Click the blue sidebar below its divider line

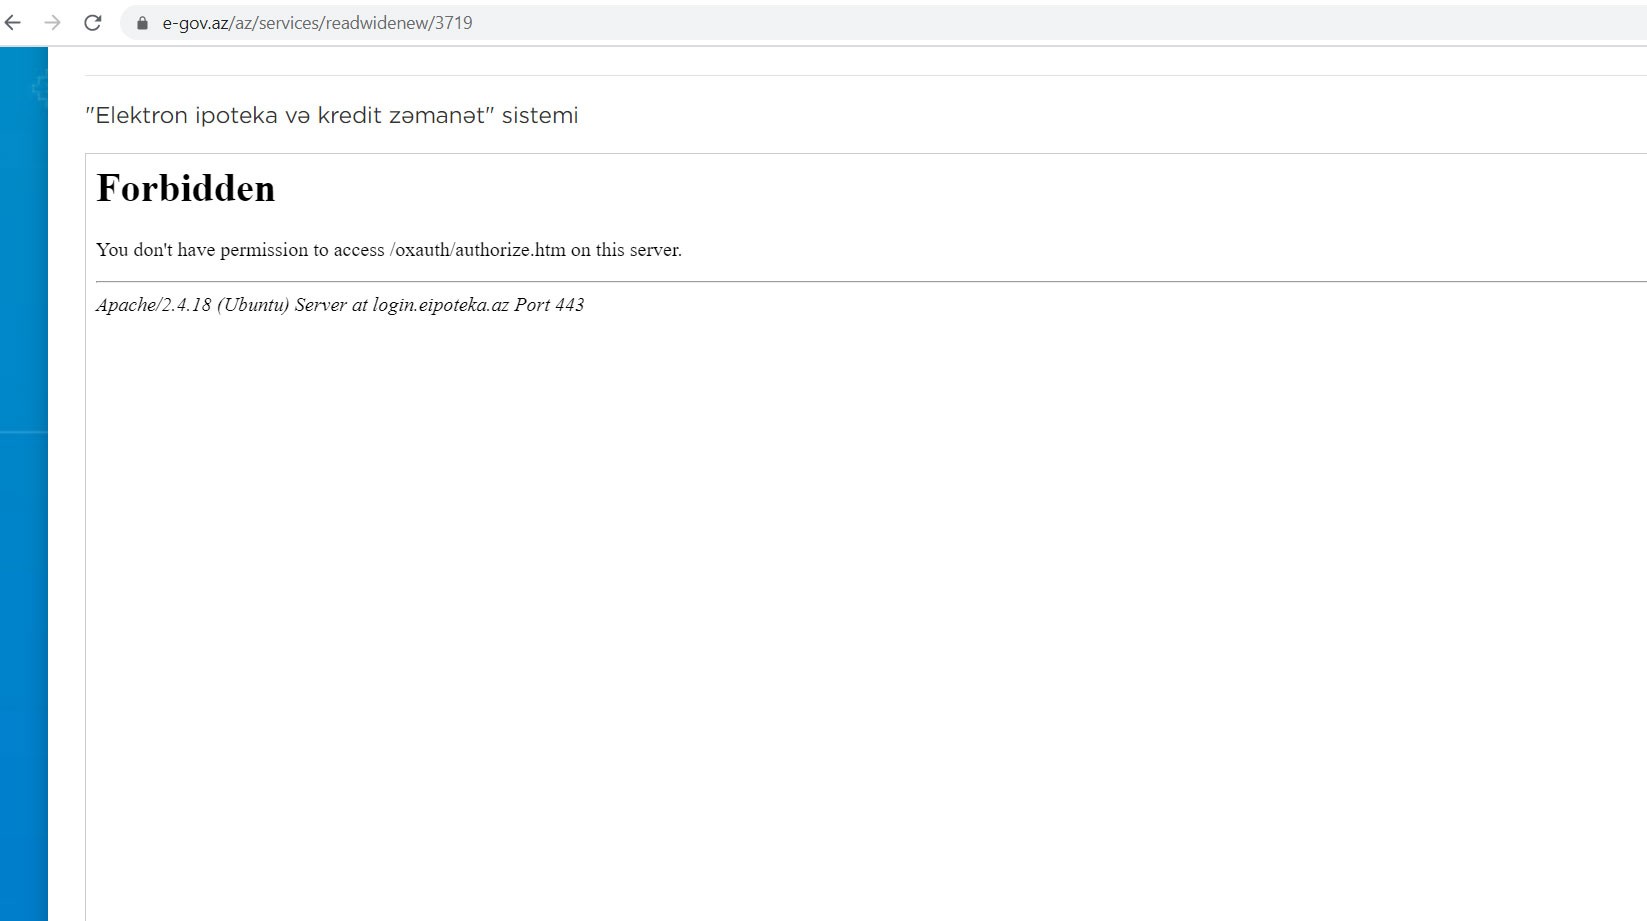click(x=24, y=650)
